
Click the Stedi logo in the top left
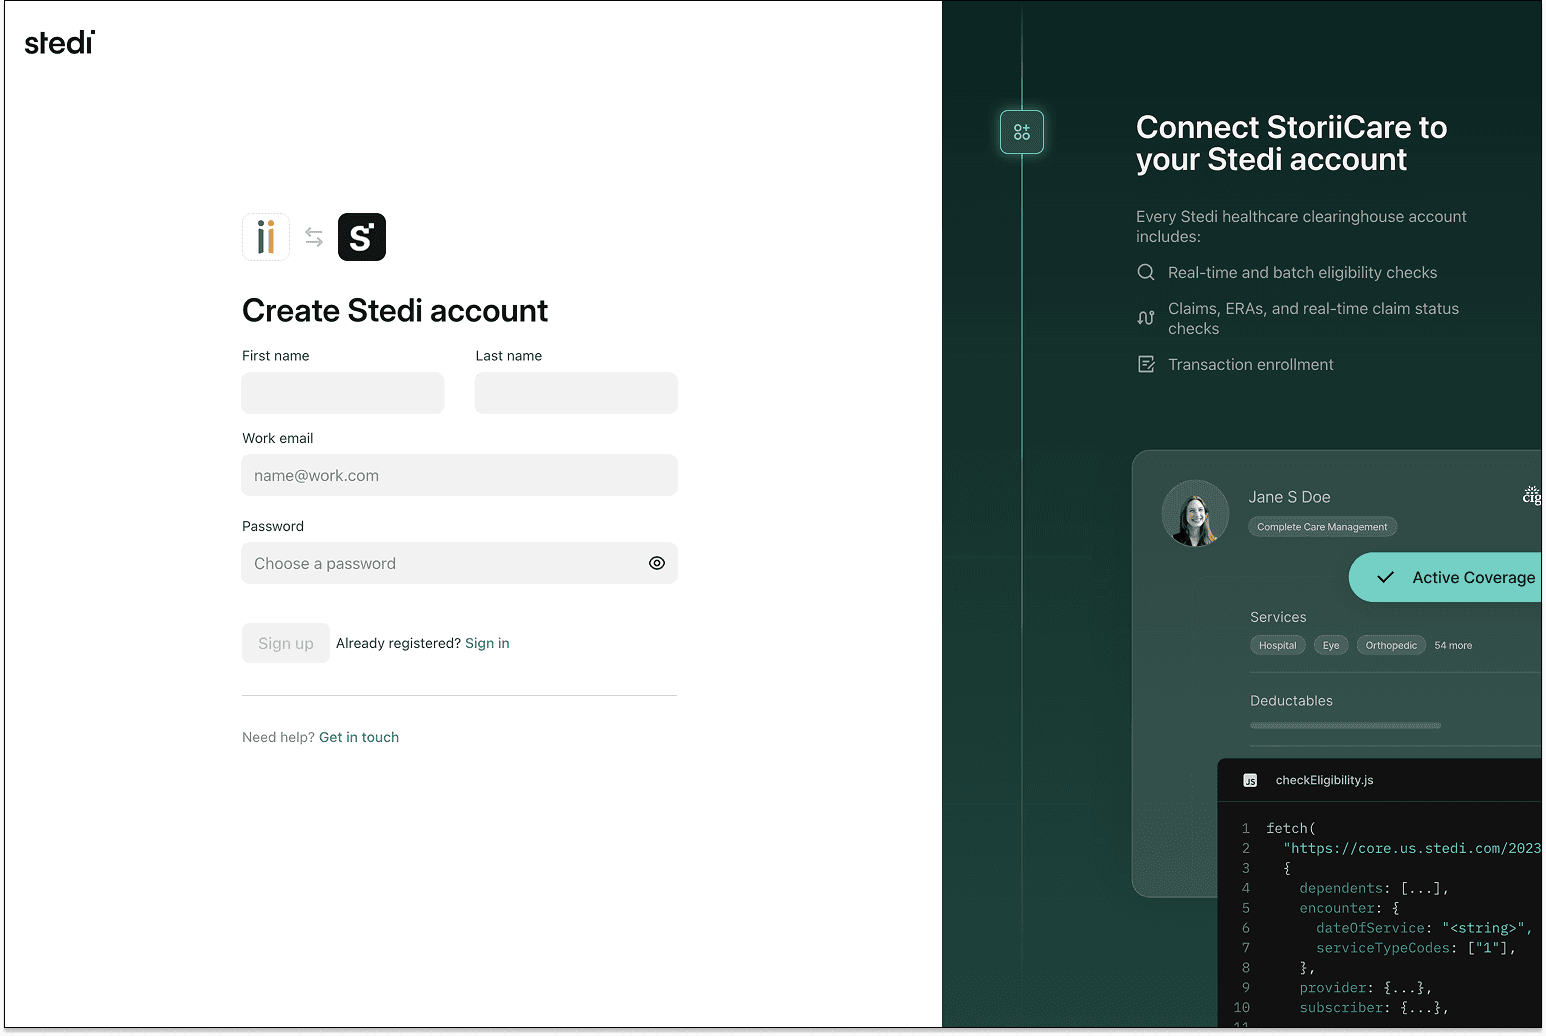tap(59, 41)
